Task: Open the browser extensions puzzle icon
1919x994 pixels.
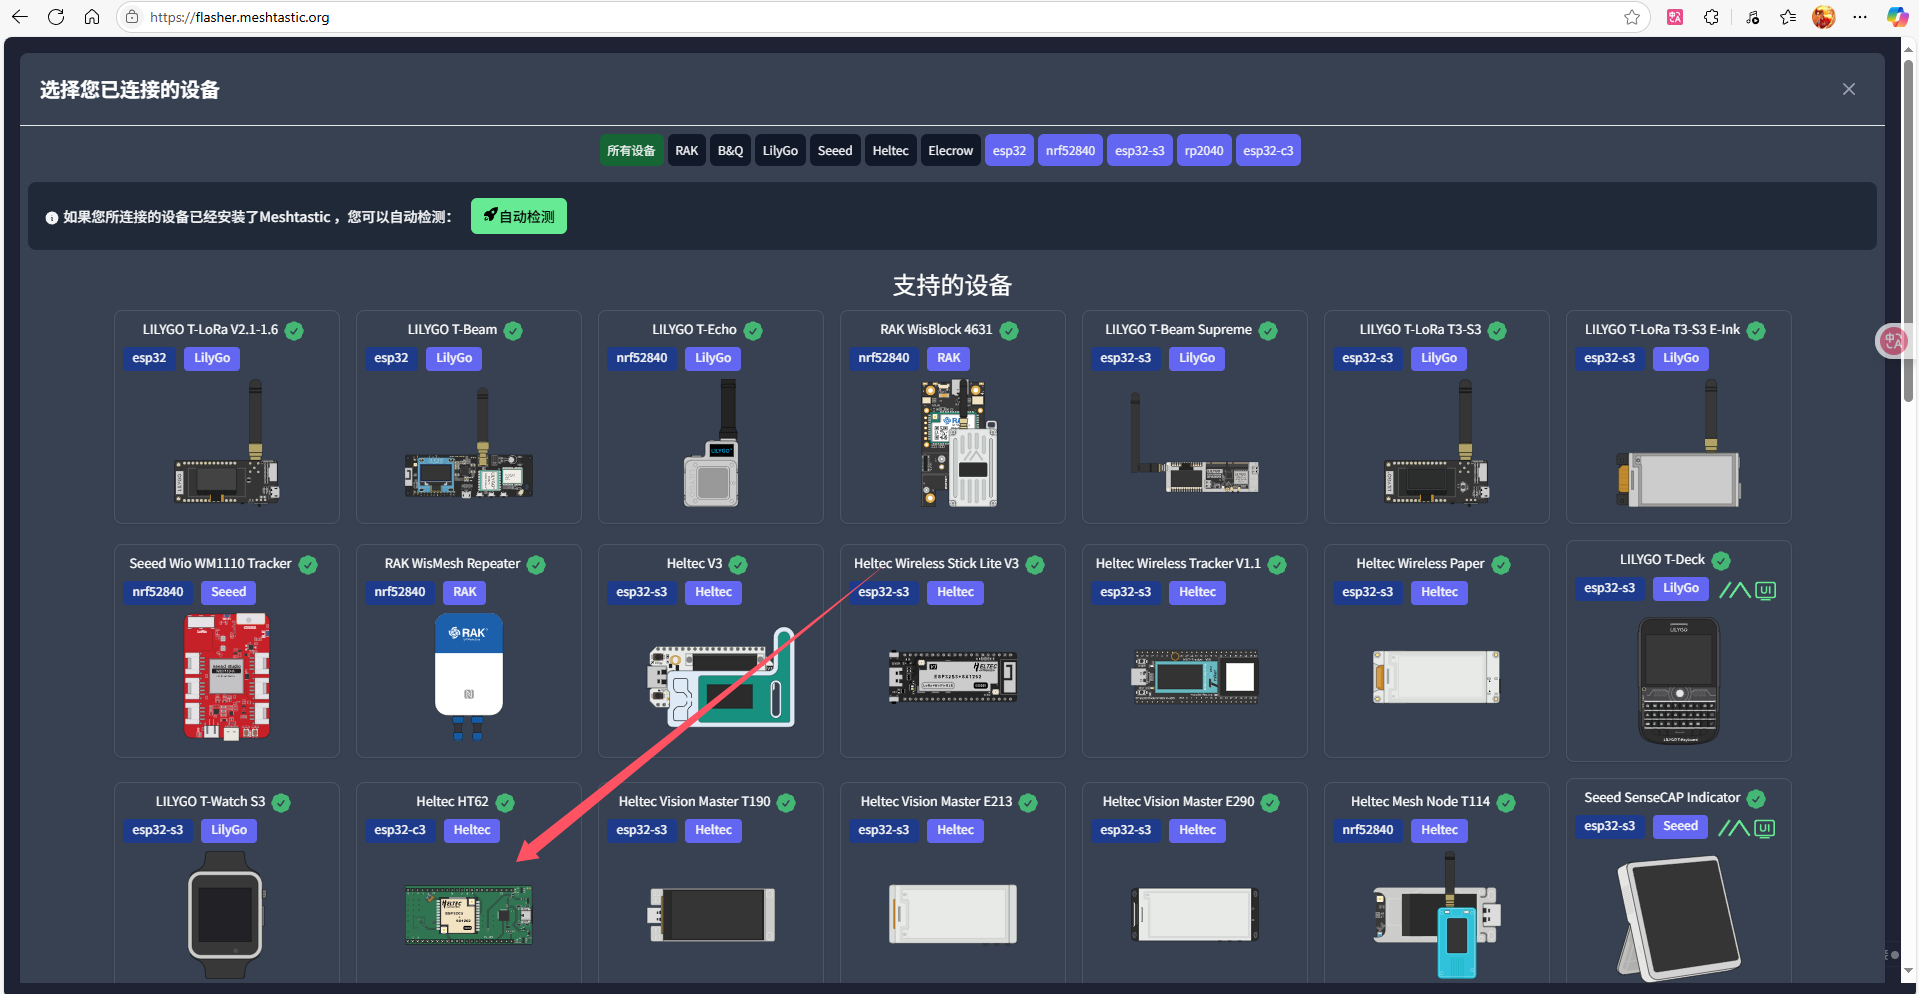Action: coord(1711,17)
